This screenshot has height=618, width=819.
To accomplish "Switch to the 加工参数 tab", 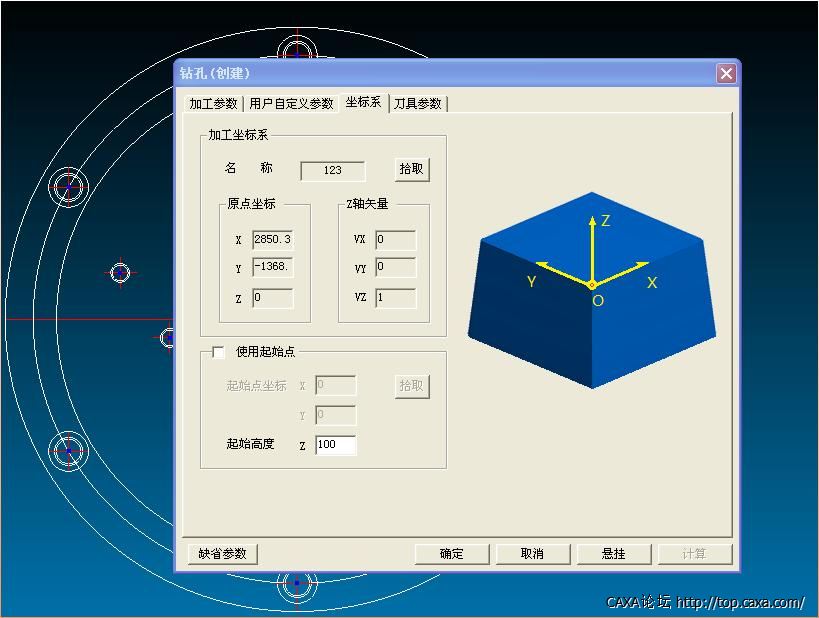I will tap(213, 103).
